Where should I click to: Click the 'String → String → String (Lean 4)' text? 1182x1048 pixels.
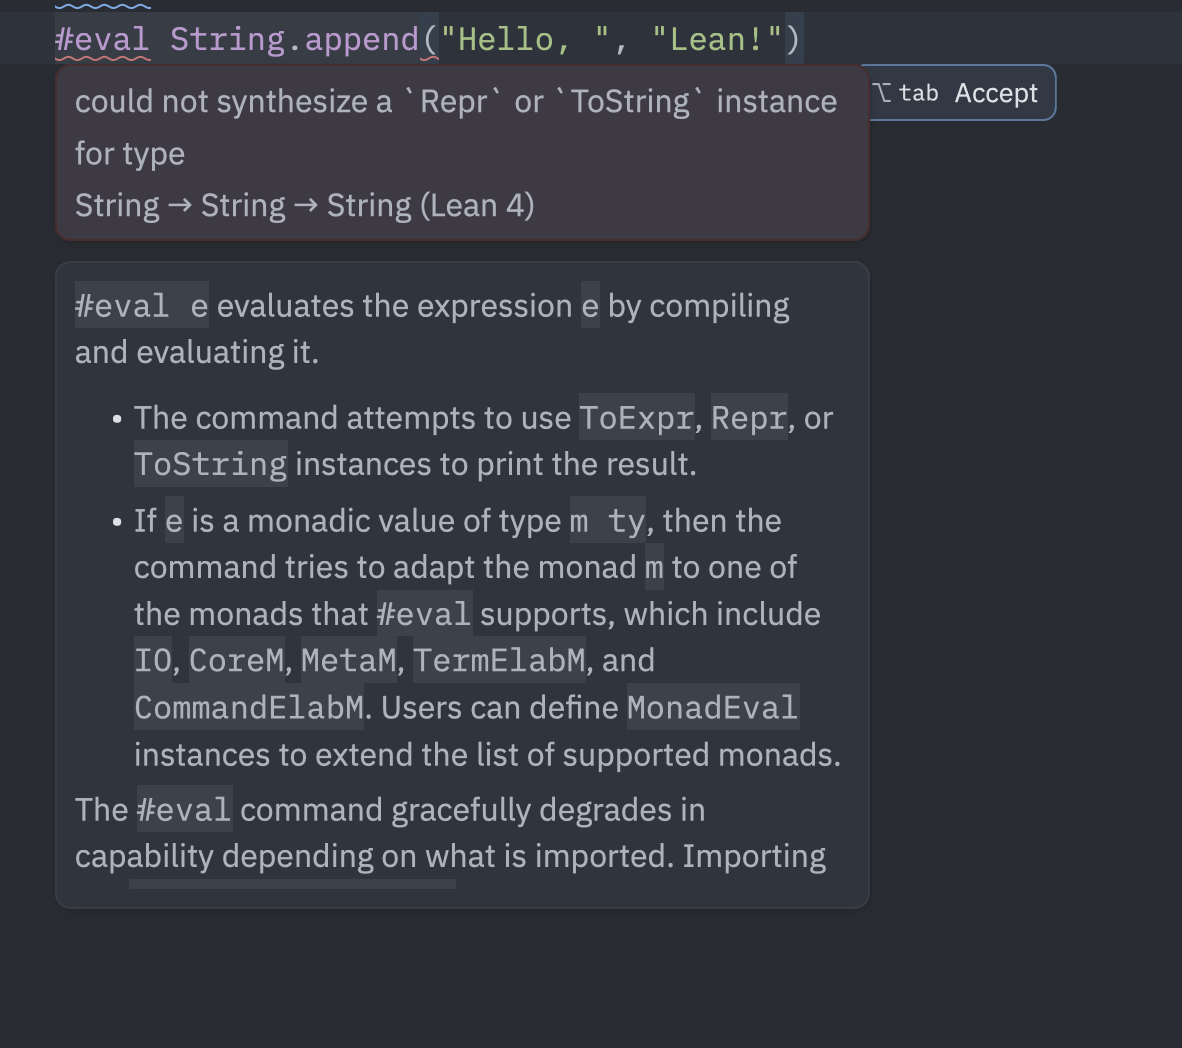(305, 205)
